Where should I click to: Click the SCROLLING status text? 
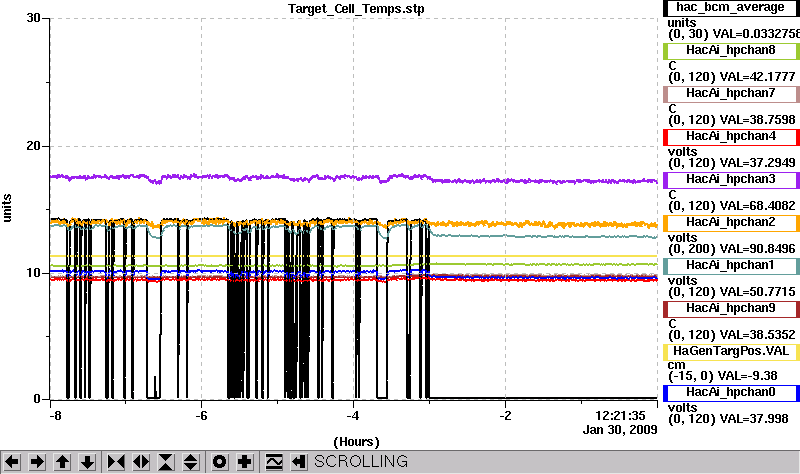pyautogui.click(x=361, y=462)
